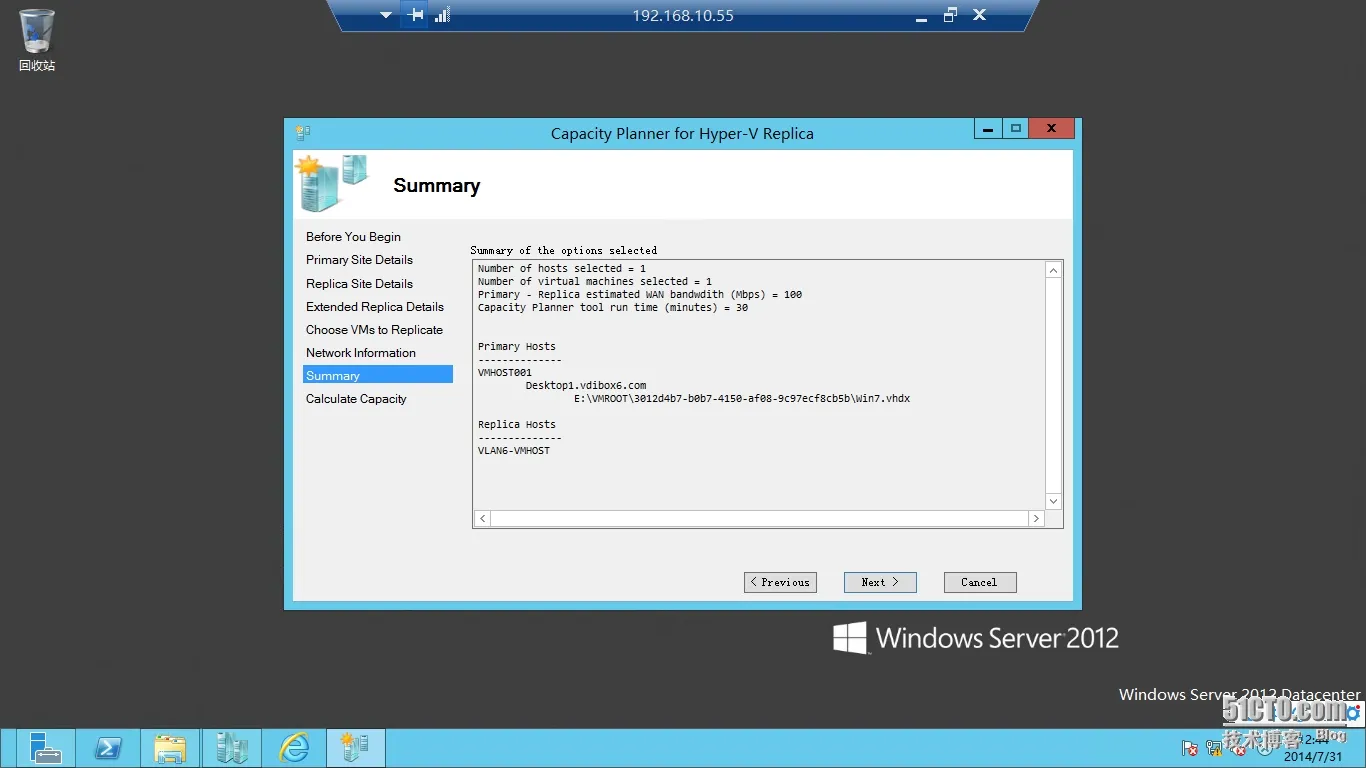The height and width of the screenshot is (768, 1366).
Task: Click the Previous button
Action: click(780, 582)
